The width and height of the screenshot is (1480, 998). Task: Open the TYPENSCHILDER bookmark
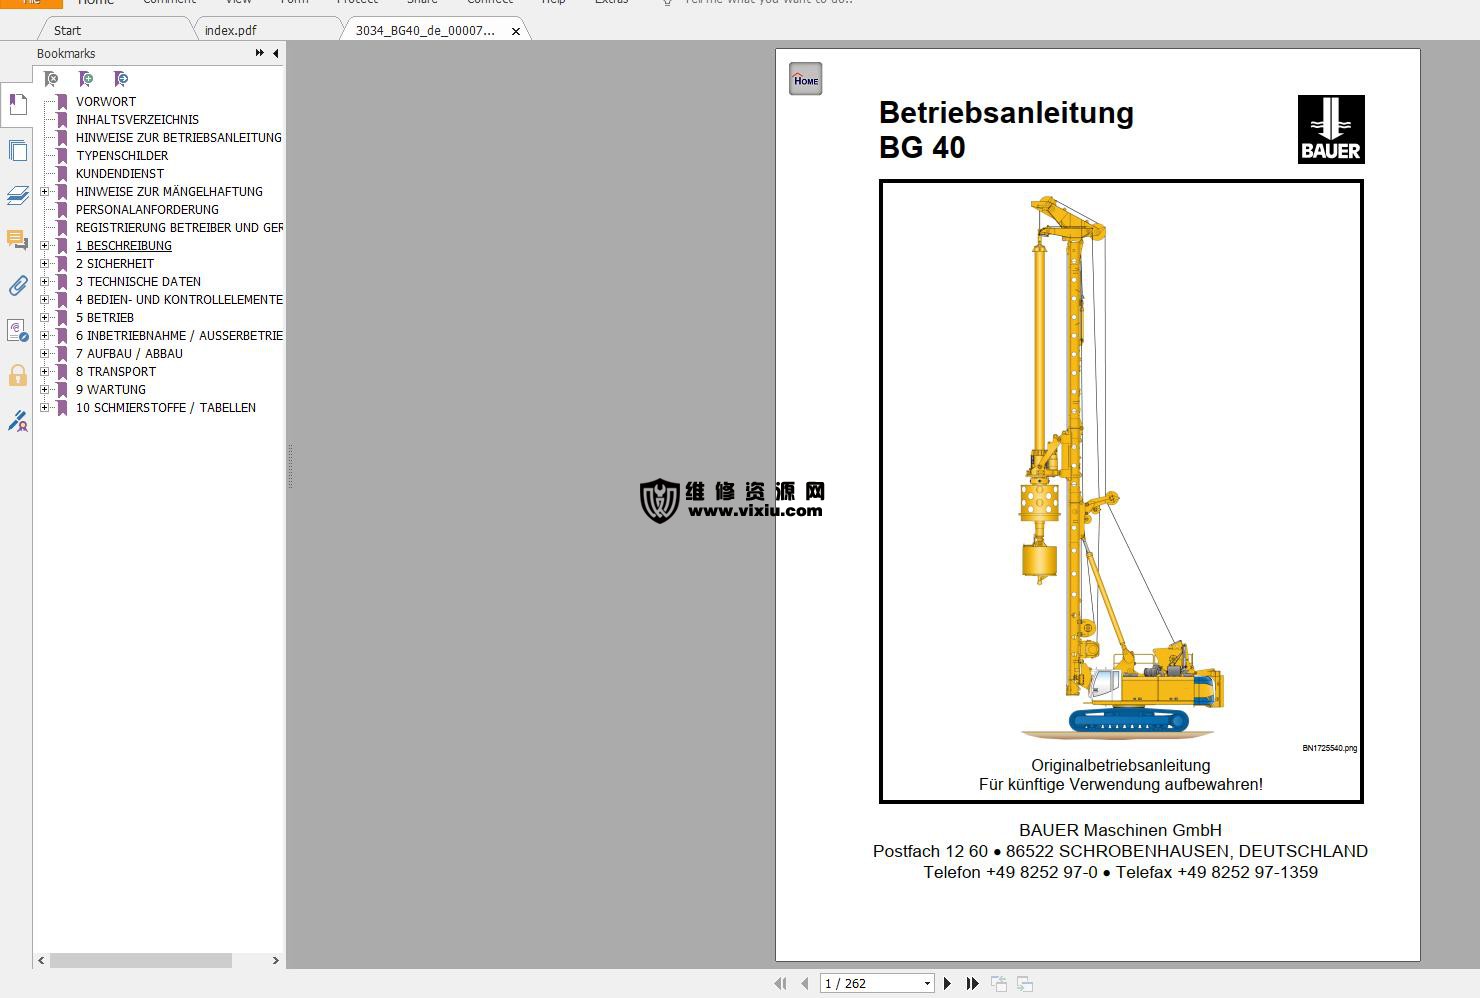(x=122, y=155)
